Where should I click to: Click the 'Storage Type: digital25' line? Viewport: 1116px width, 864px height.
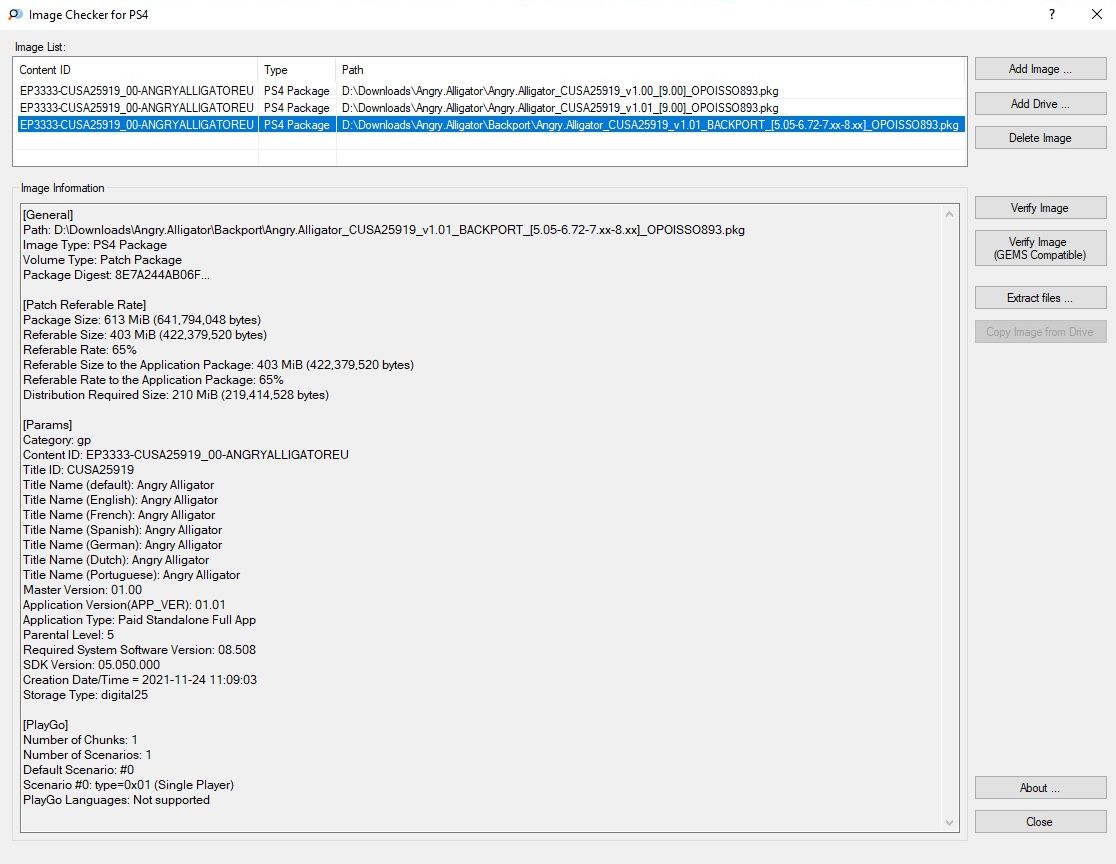click(85, 694)
